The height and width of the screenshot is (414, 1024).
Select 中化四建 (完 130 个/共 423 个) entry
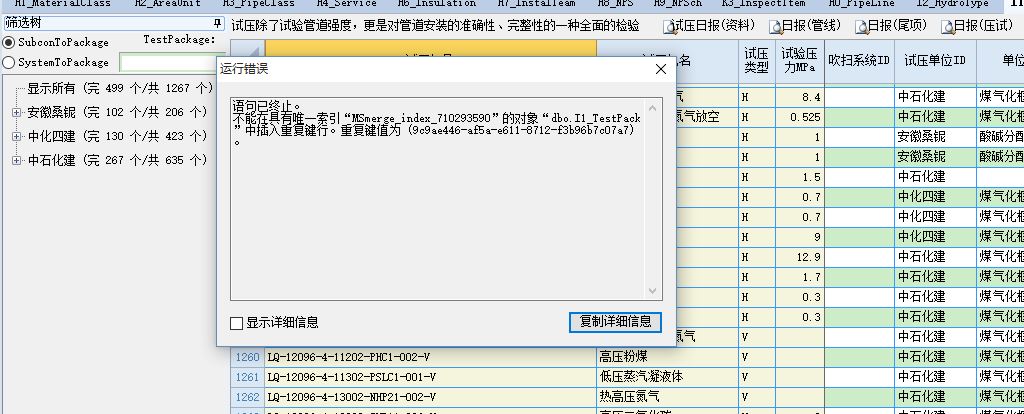click(x=117, y=136)
